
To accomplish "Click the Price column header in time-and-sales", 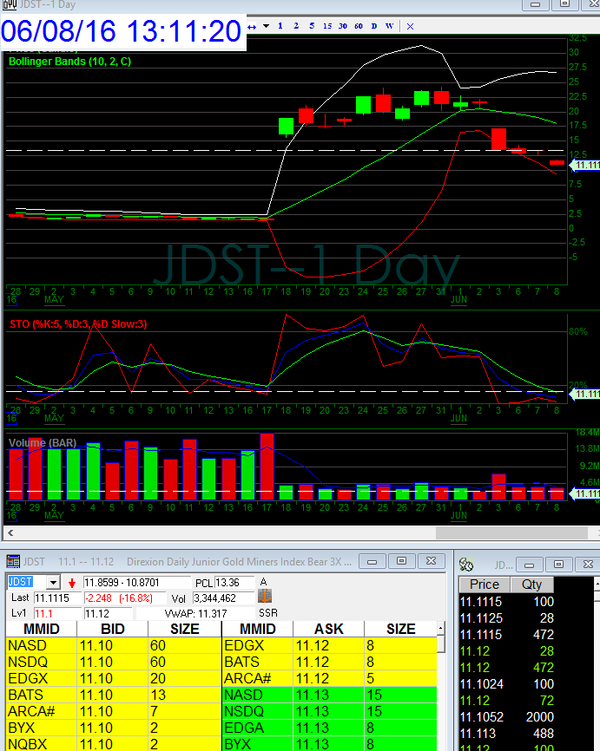I will [484, 584].
